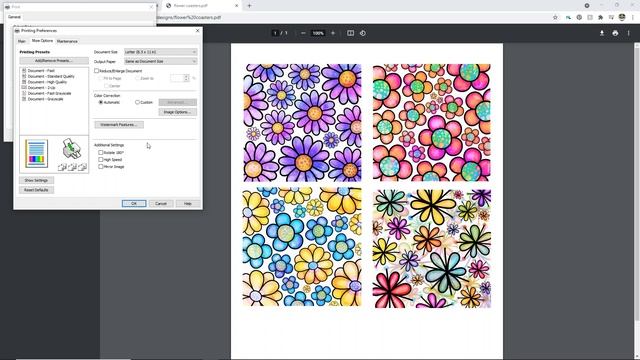Select Custom color correction
The width and height of the screenshot is (640, 360).
[x=137, y=102]
